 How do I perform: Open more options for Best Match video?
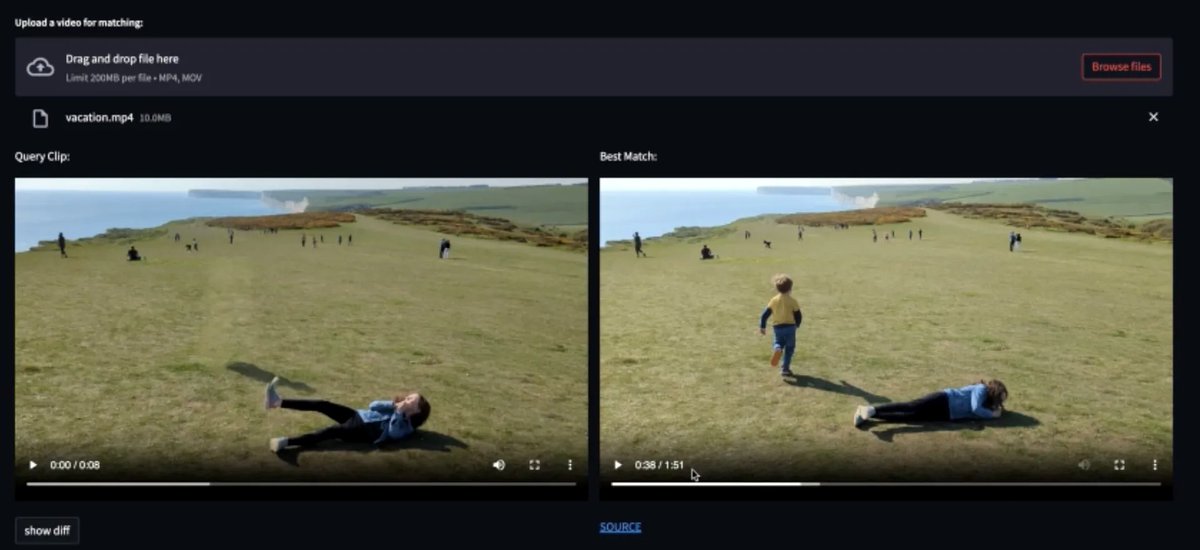(1155, 465)
